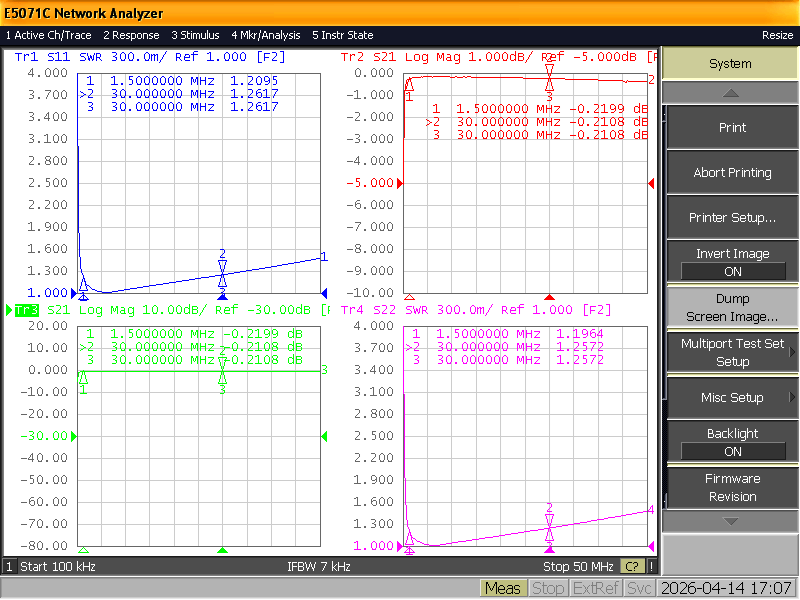800x600 pixels.
Task: Select the Tr1 S11 SWR trace title
Action: point(150,57)
